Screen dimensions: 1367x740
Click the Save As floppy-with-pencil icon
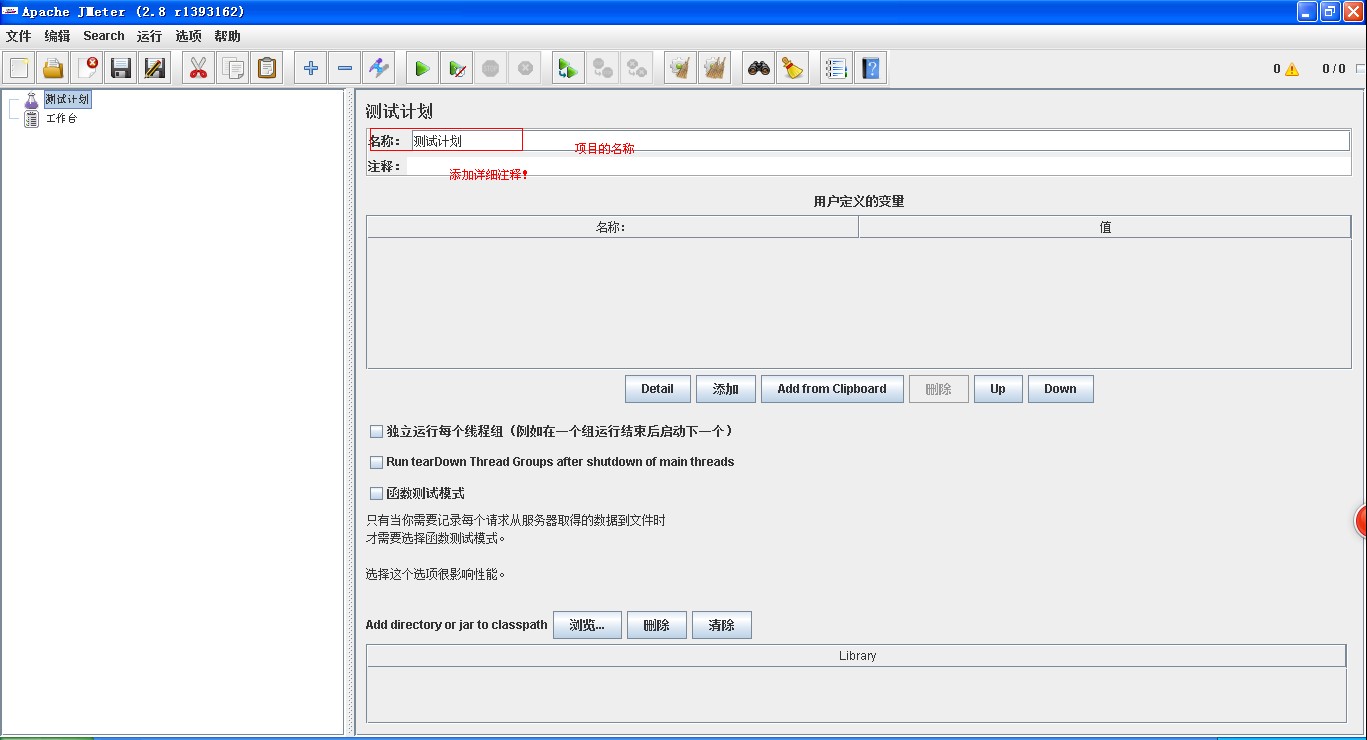coord(155,68)
